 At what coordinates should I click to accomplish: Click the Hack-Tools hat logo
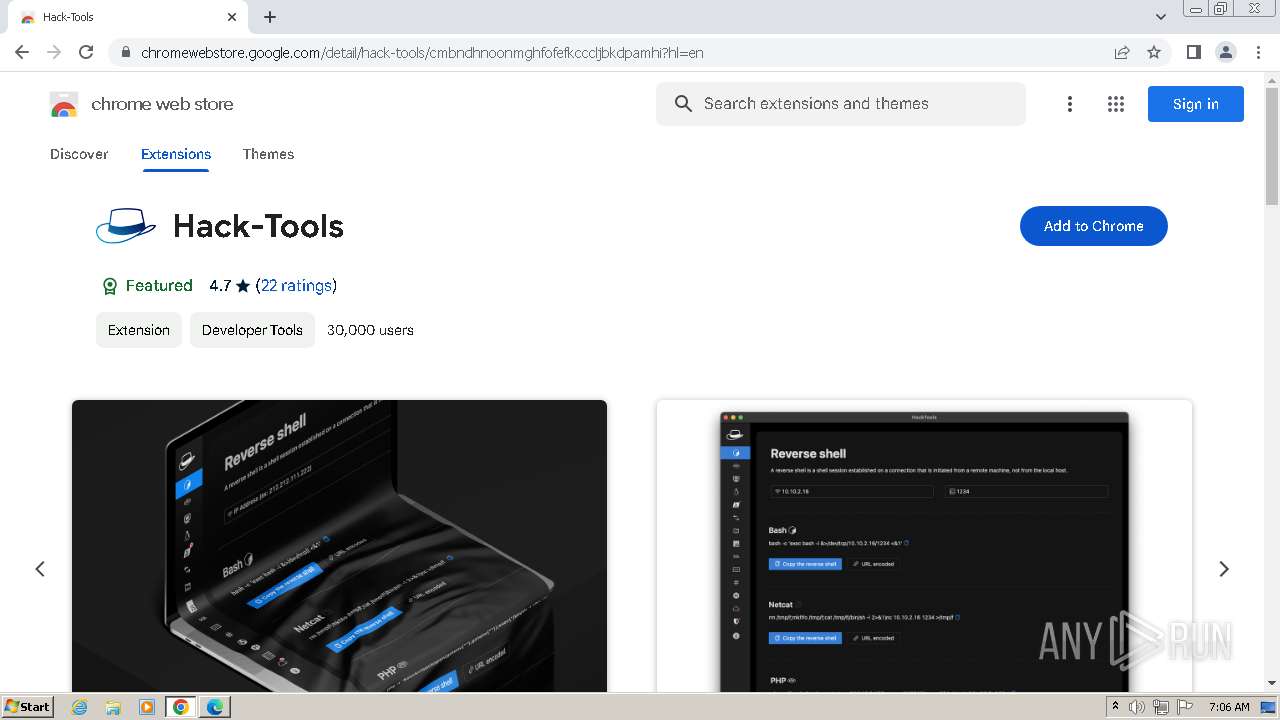point(126,226)
